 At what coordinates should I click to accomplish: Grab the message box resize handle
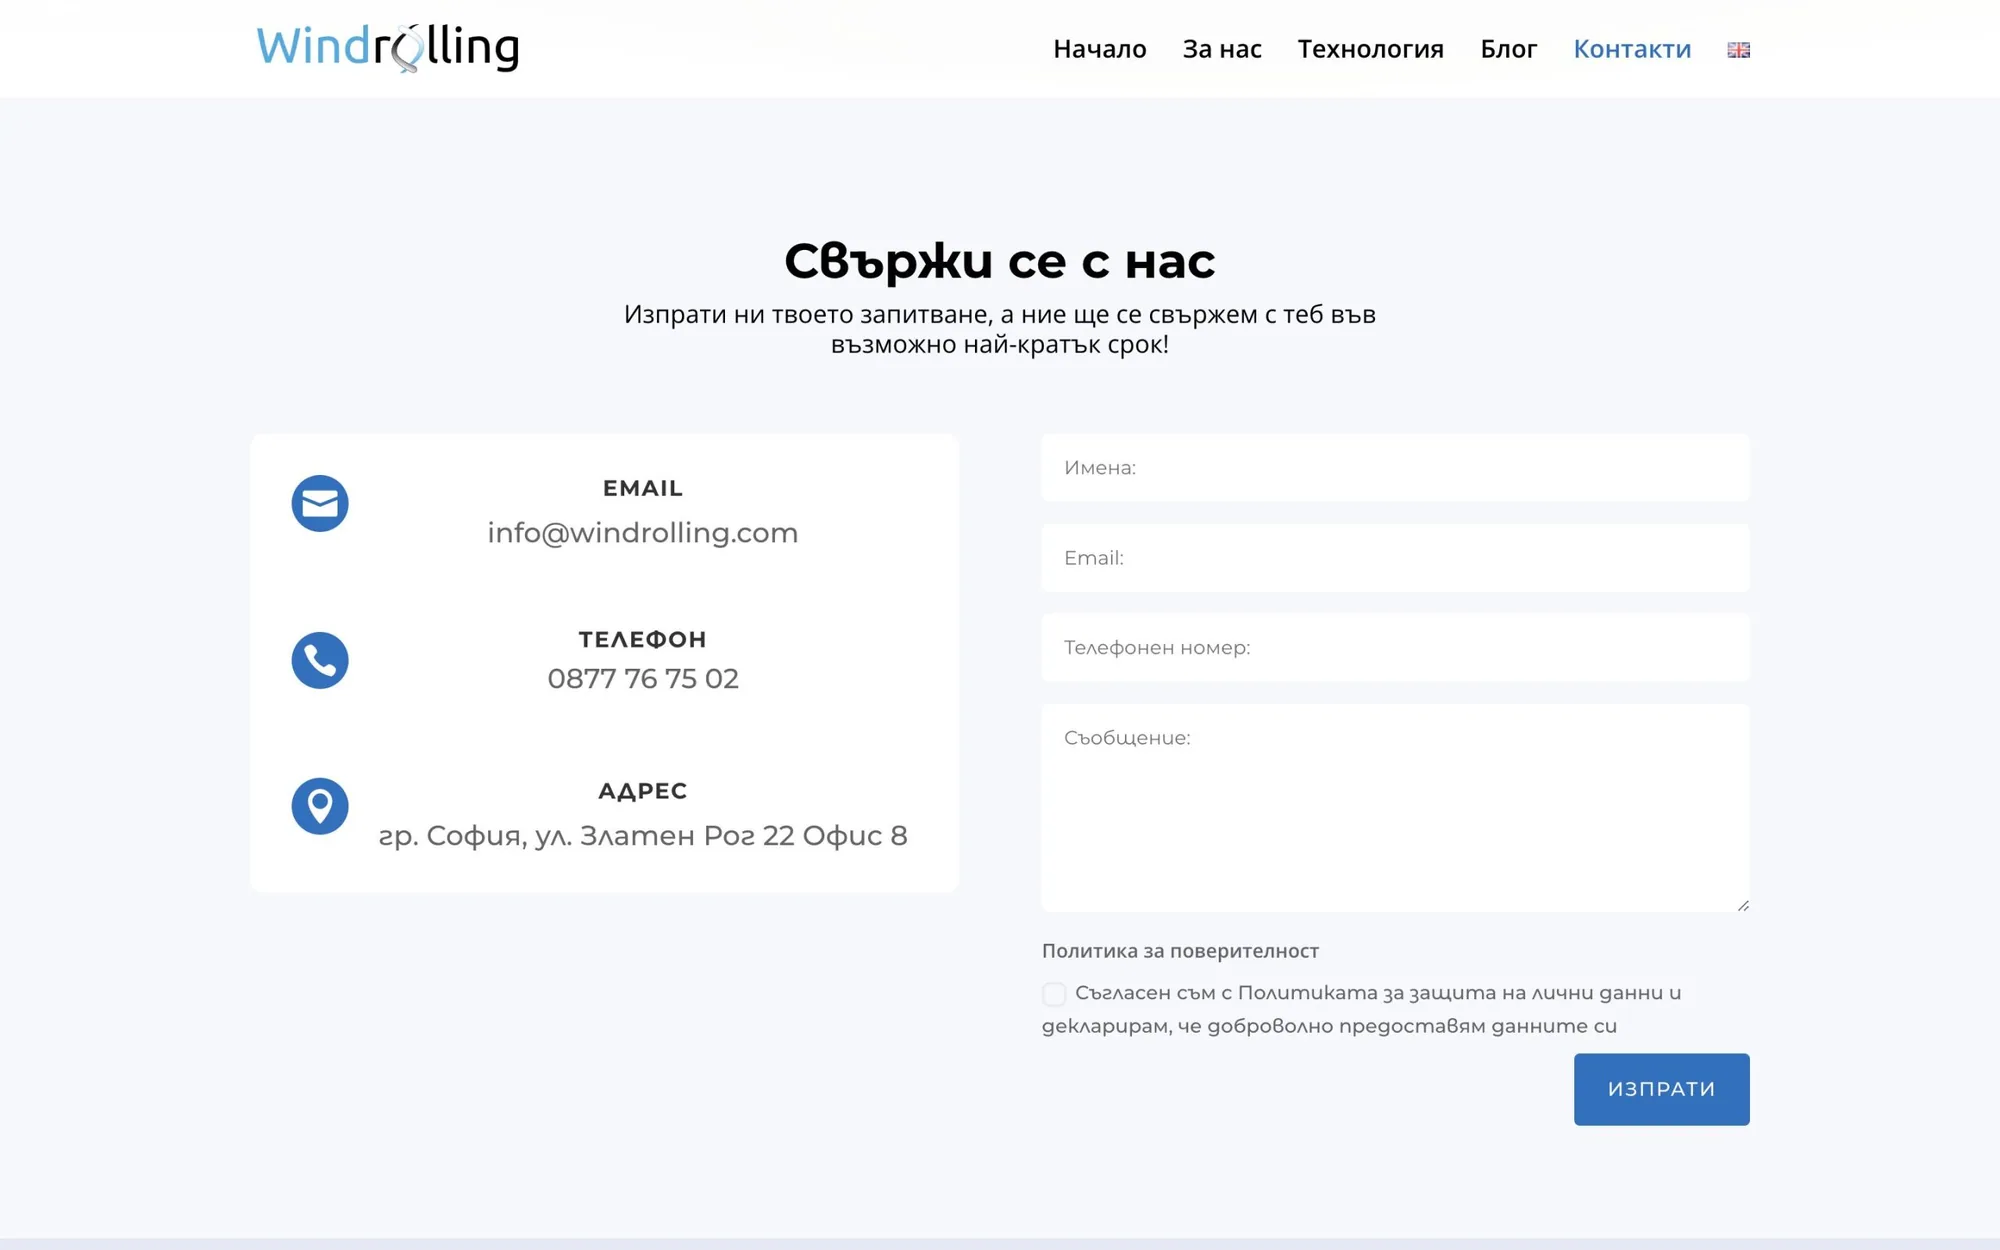pyautogui.click(x=1742, y=904)
